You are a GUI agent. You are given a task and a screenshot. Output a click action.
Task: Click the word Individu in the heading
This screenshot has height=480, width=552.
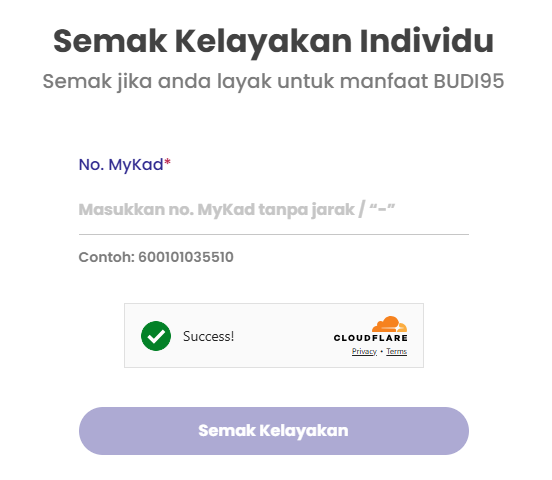(x=427, y=41)
